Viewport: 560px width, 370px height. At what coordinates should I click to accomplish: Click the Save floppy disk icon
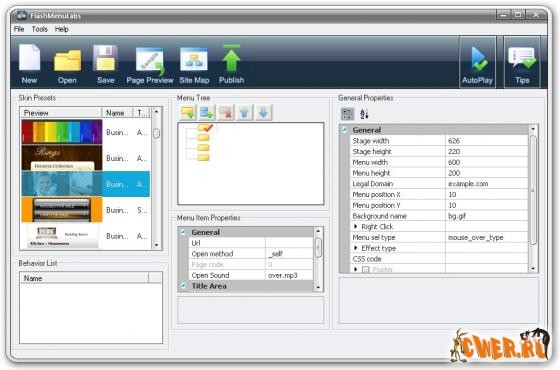point(105,58)
